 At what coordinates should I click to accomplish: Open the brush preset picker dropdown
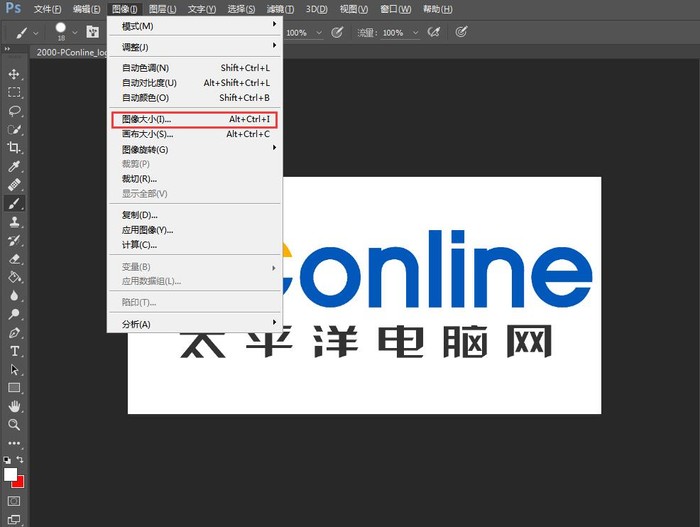tap(75, 33)
